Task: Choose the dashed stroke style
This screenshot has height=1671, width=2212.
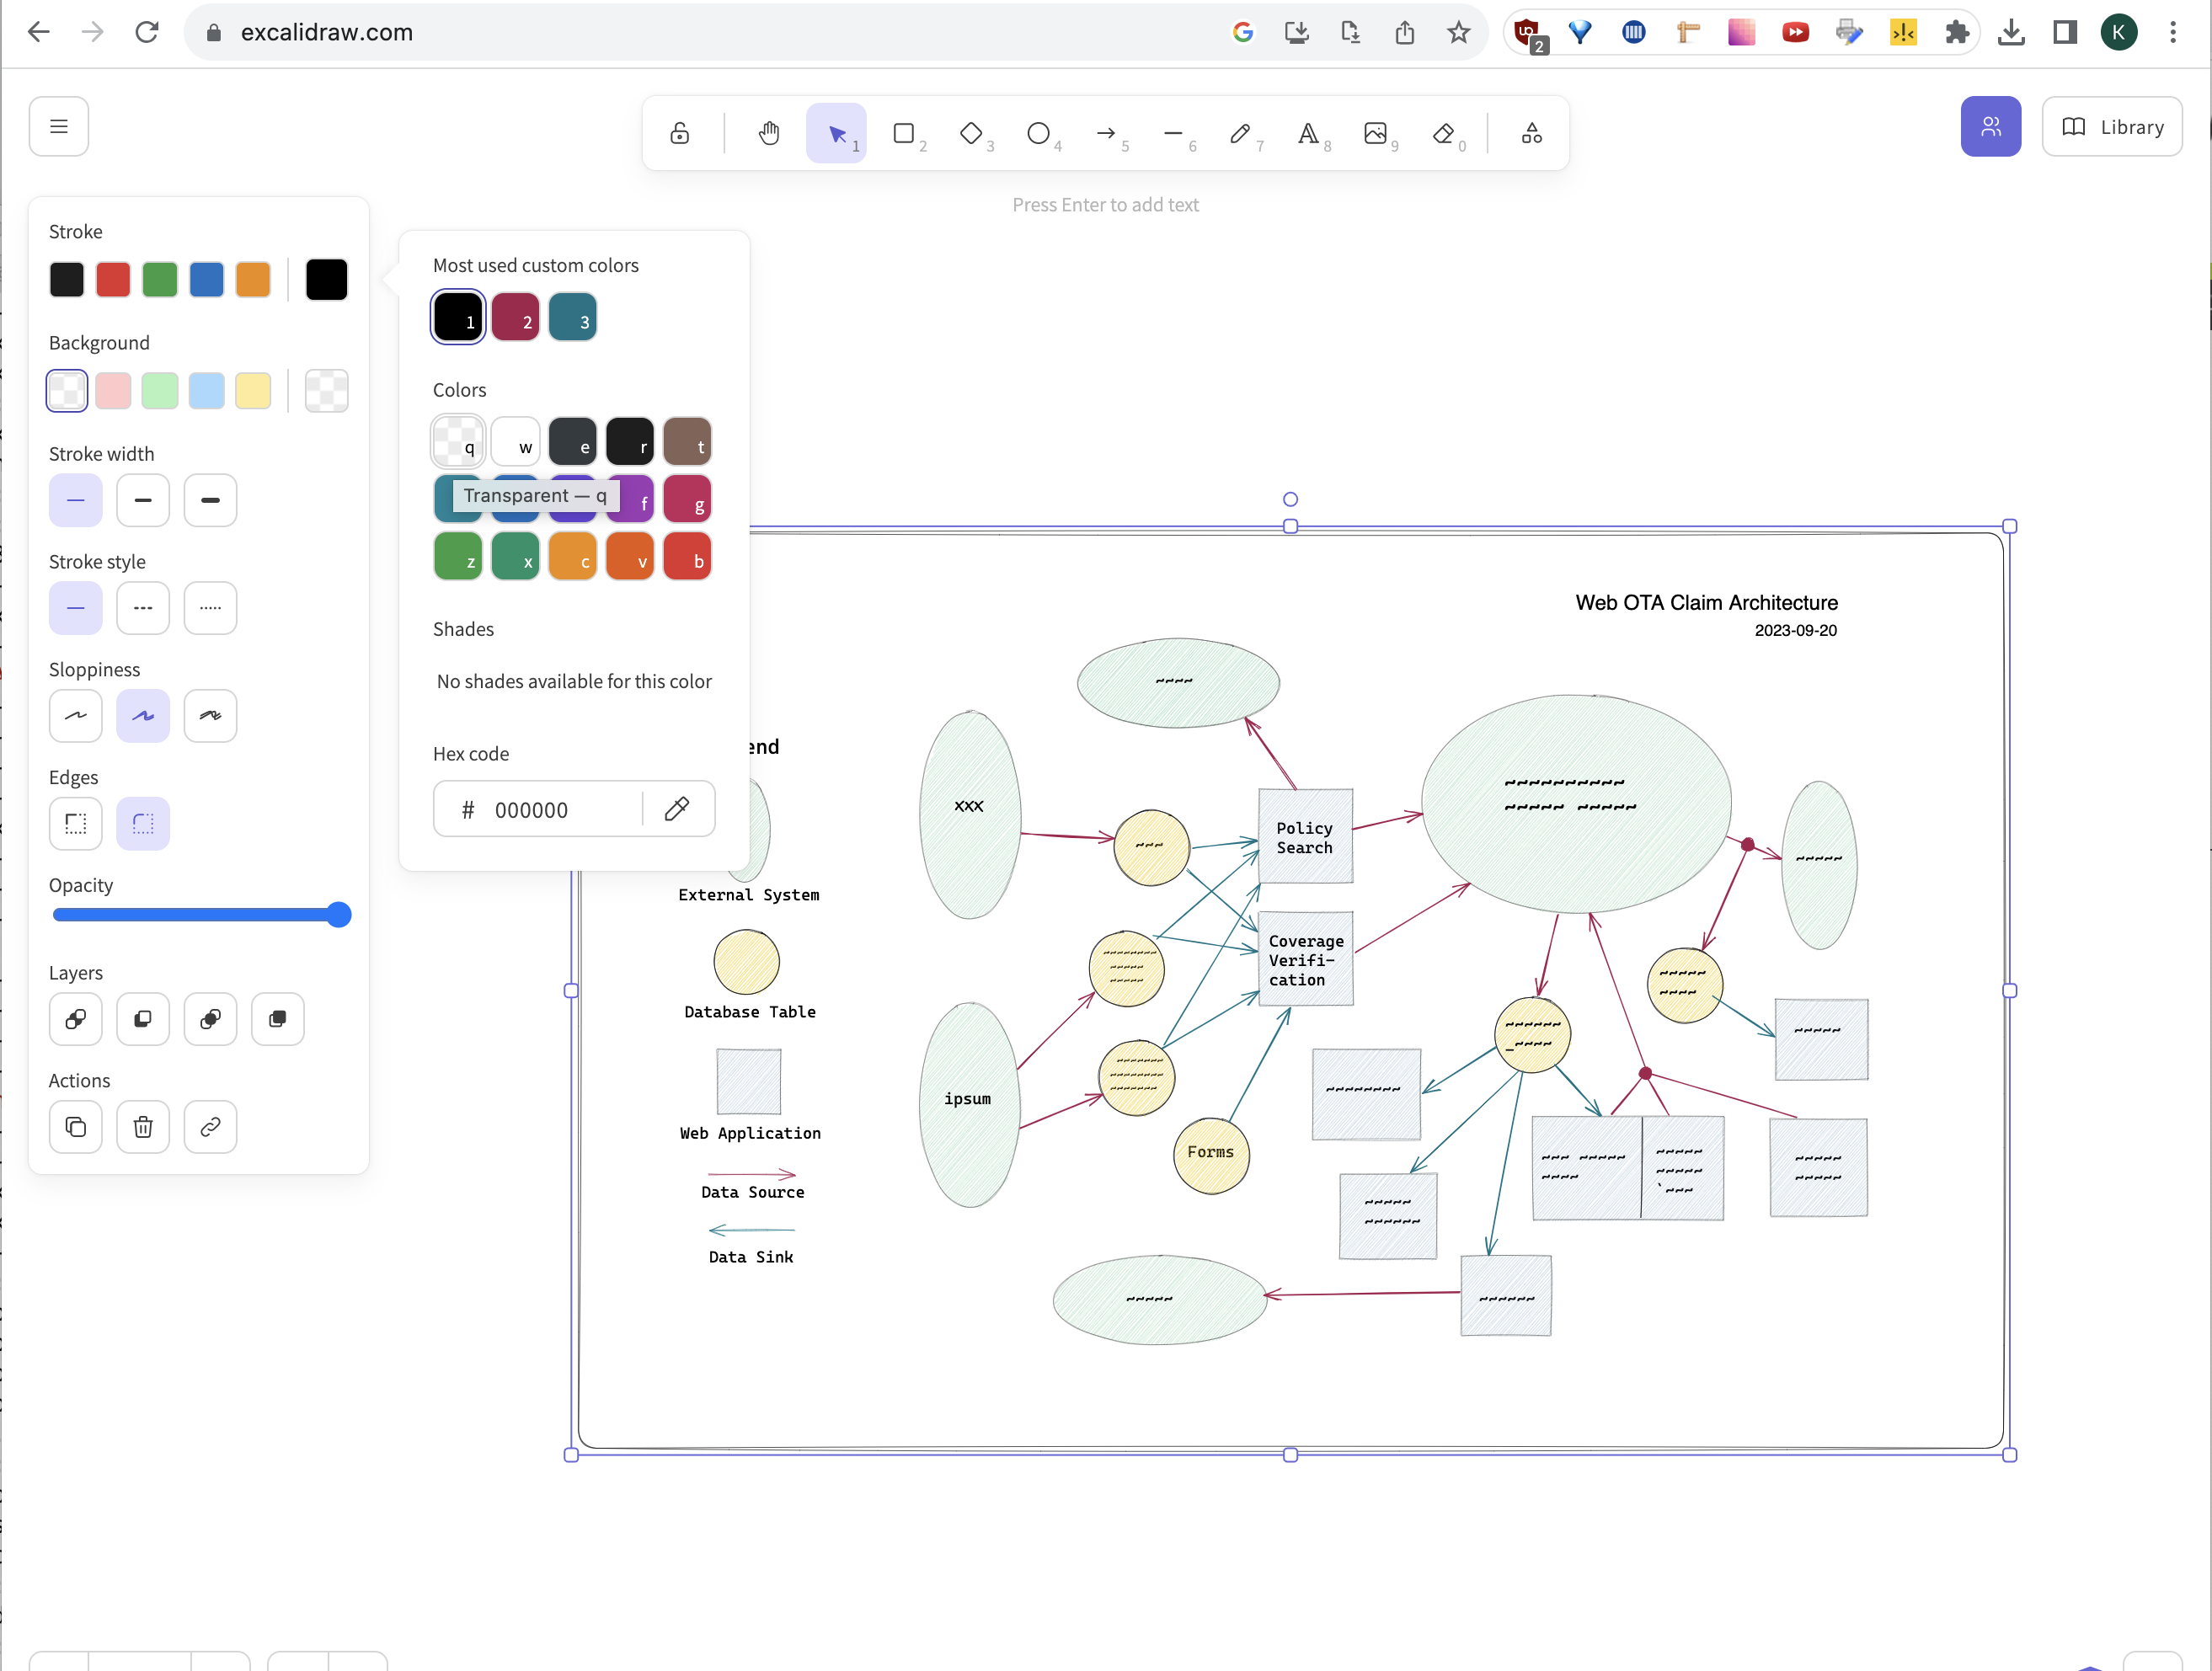Action: point(143,608)
